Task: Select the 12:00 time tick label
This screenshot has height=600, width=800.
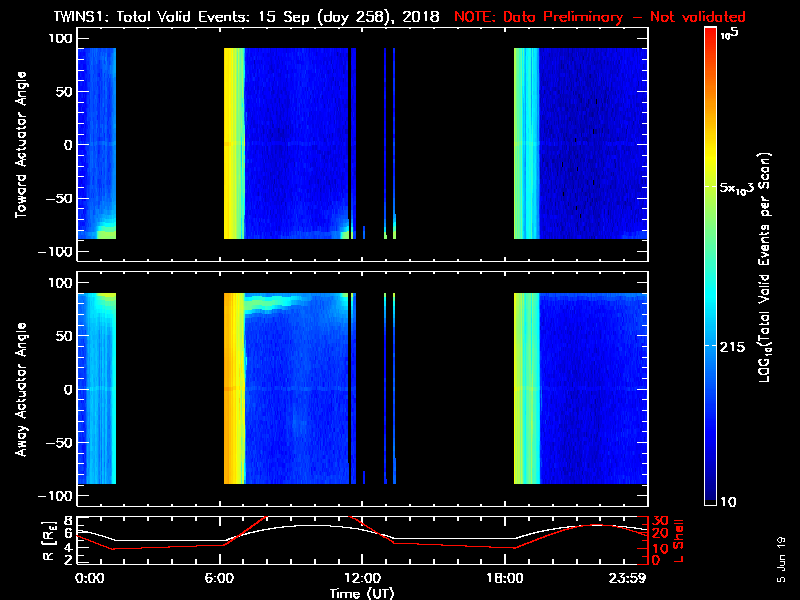Action: click(361, 578)
